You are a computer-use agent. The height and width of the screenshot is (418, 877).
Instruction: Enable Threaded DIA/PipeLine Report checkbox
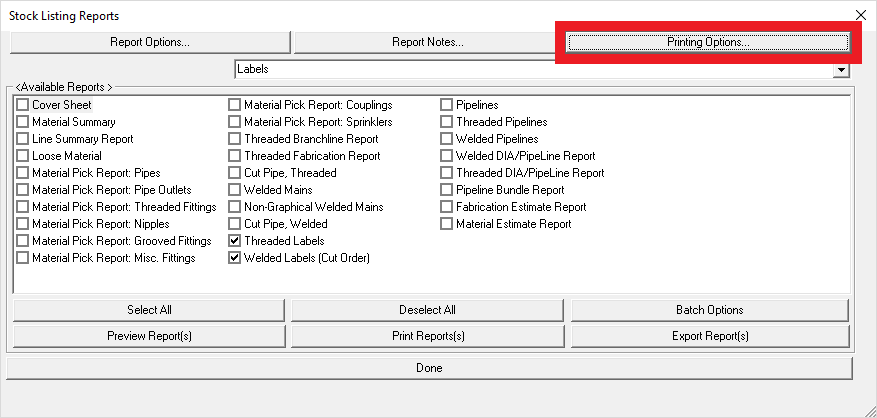(x=446, y=173)
